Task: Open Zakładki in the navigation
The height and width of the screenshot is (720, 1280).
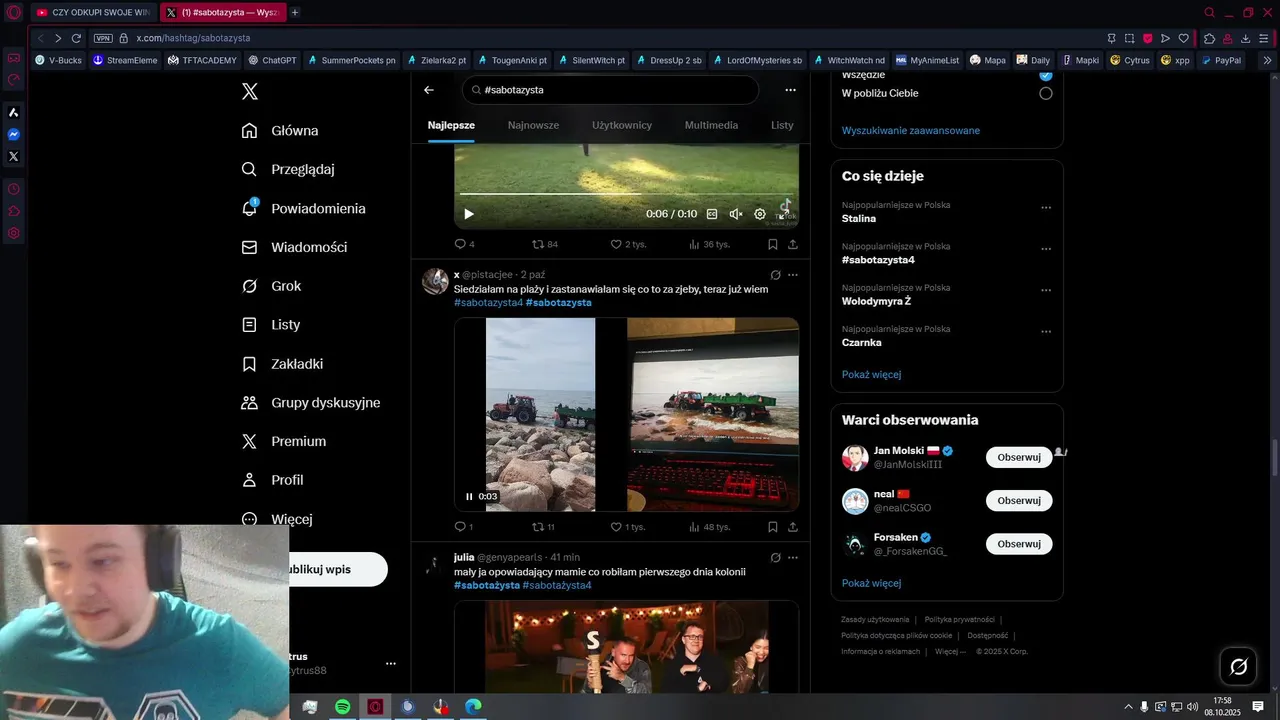Action: [283, 364]
